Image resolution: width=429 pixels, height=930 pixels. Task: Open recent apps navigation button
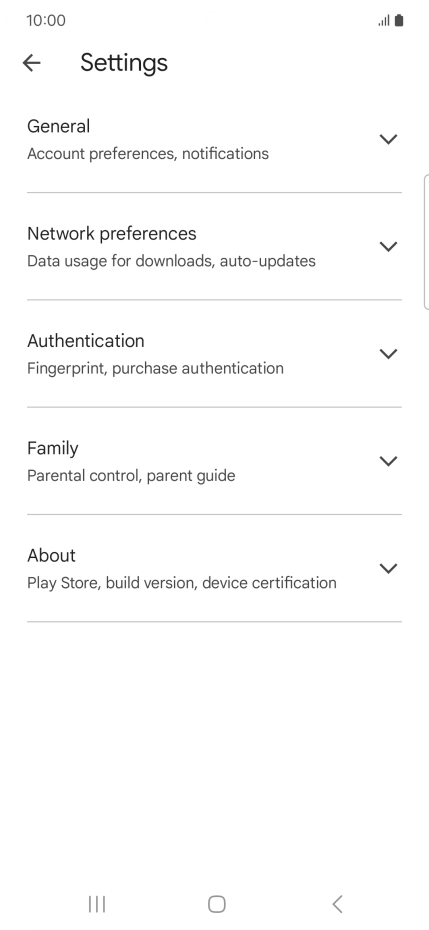click(x=97, y=904)
